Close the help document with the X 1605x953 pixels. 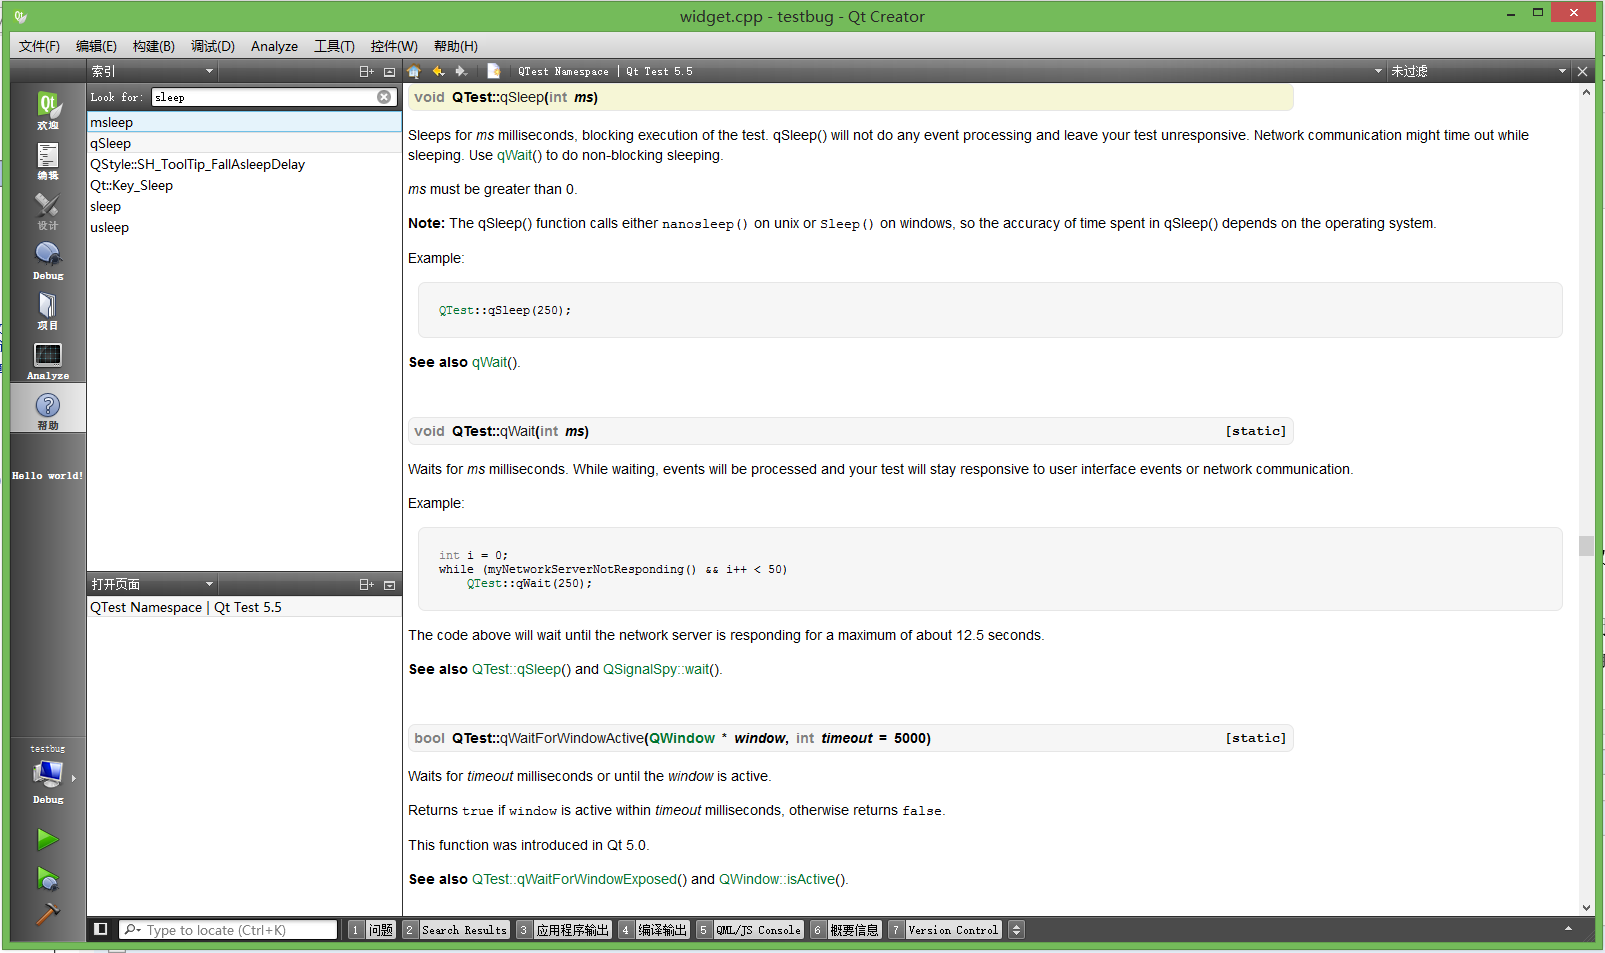(1582, 71)
